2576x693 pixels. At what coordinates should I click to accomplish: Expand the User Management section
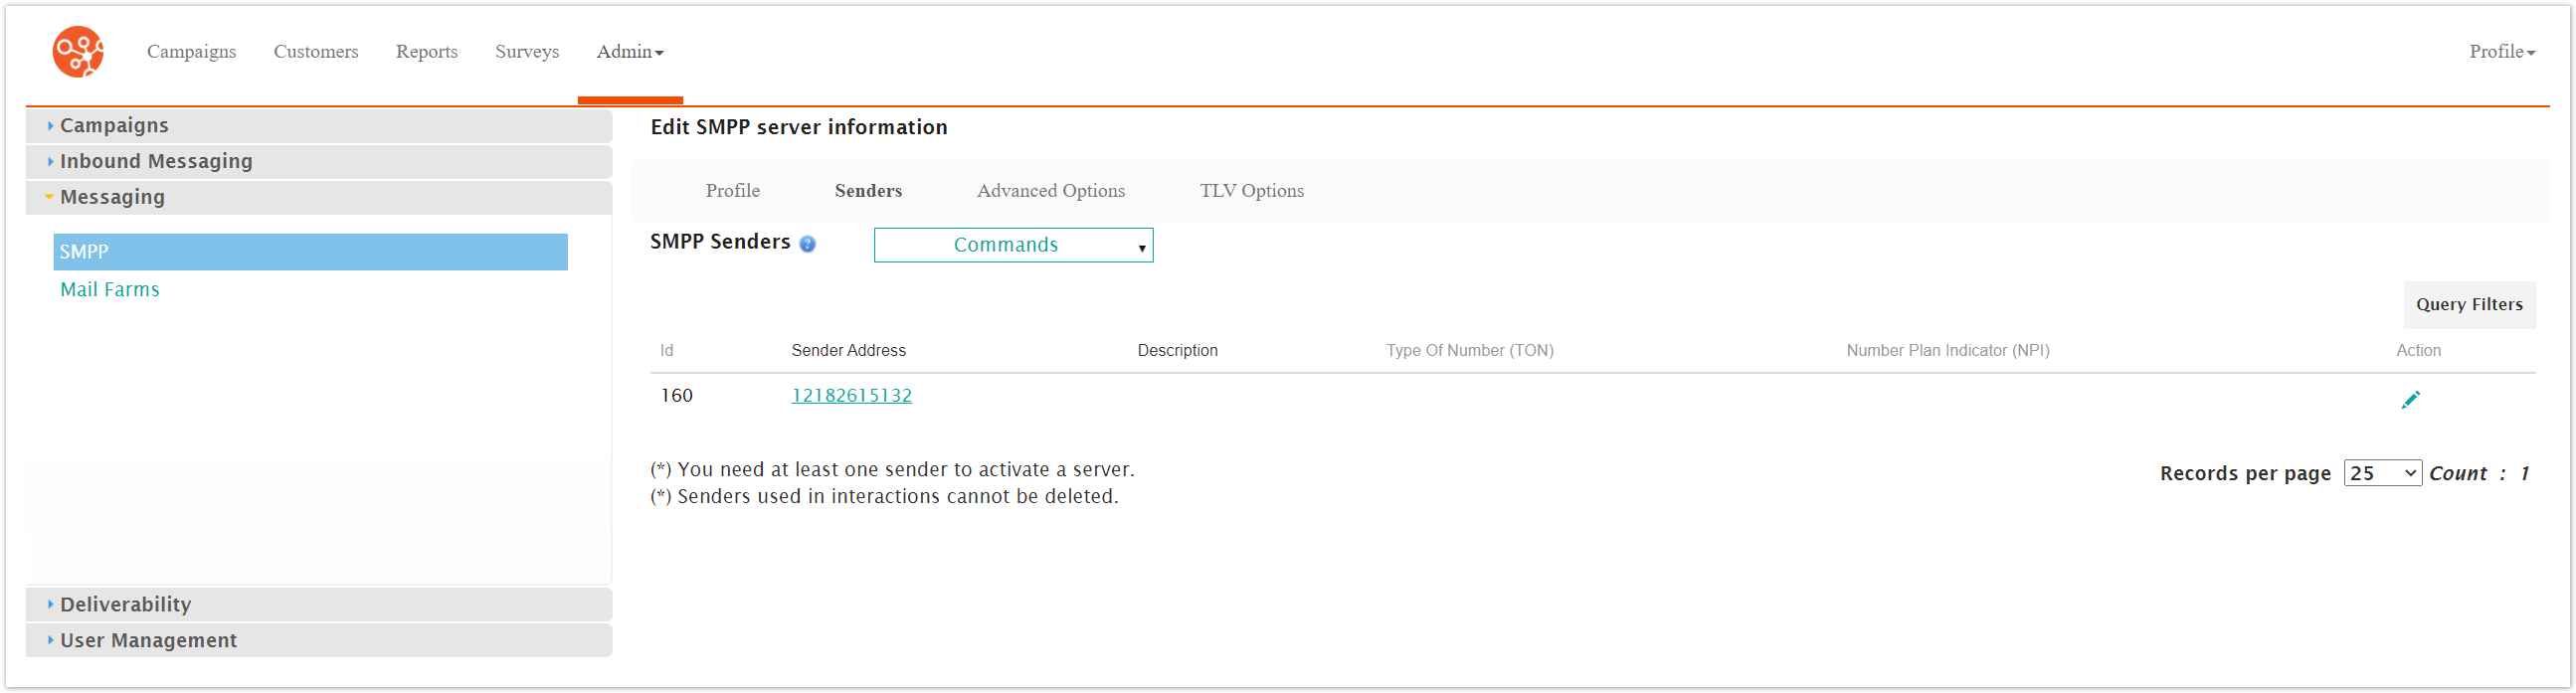[x=148, y=641]
